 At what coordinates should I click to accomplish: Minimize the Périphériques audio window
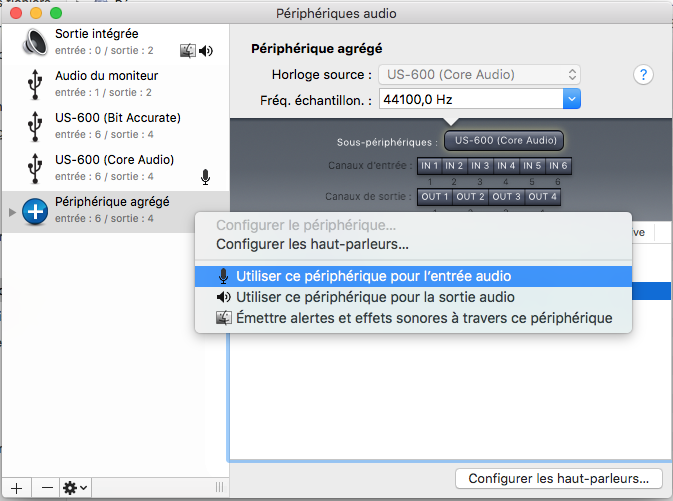pyautogui.click(x=36, y=13)
